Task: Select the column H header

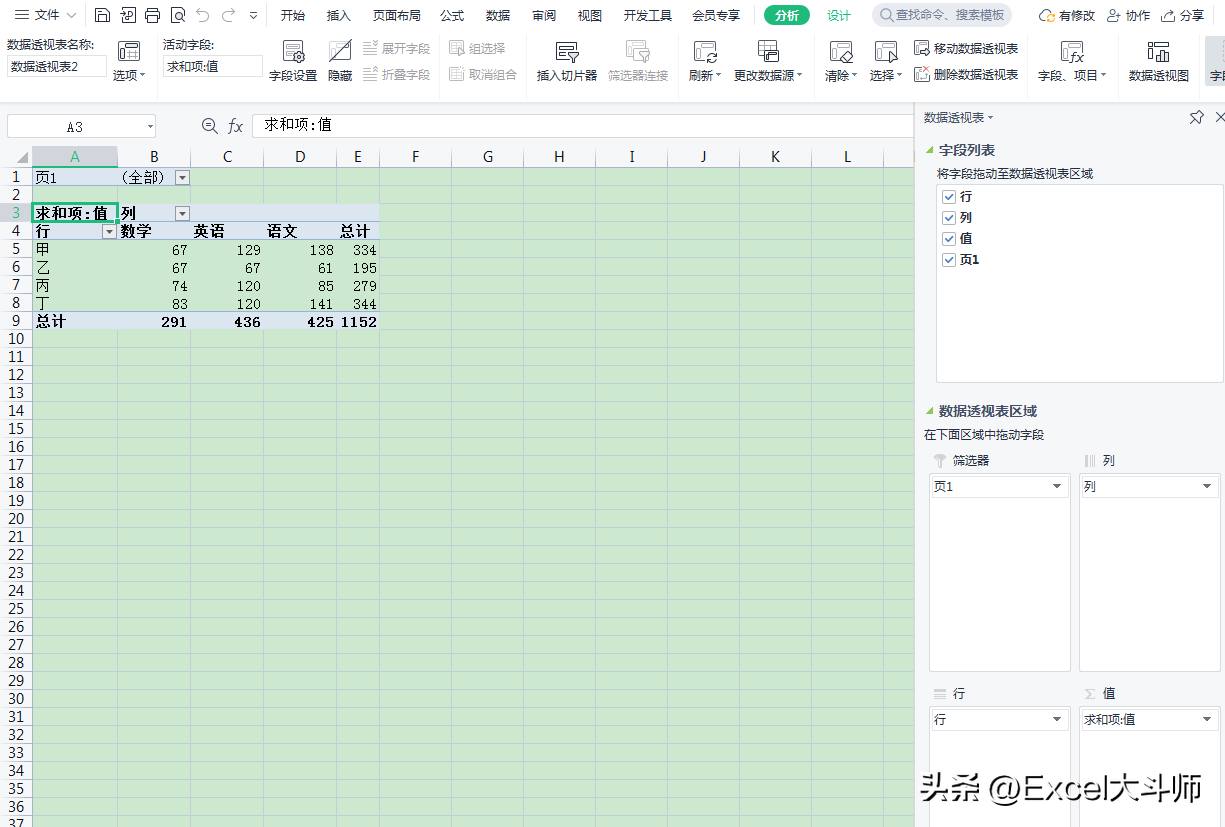Action: pyautogui.click(x=559, y=156)
